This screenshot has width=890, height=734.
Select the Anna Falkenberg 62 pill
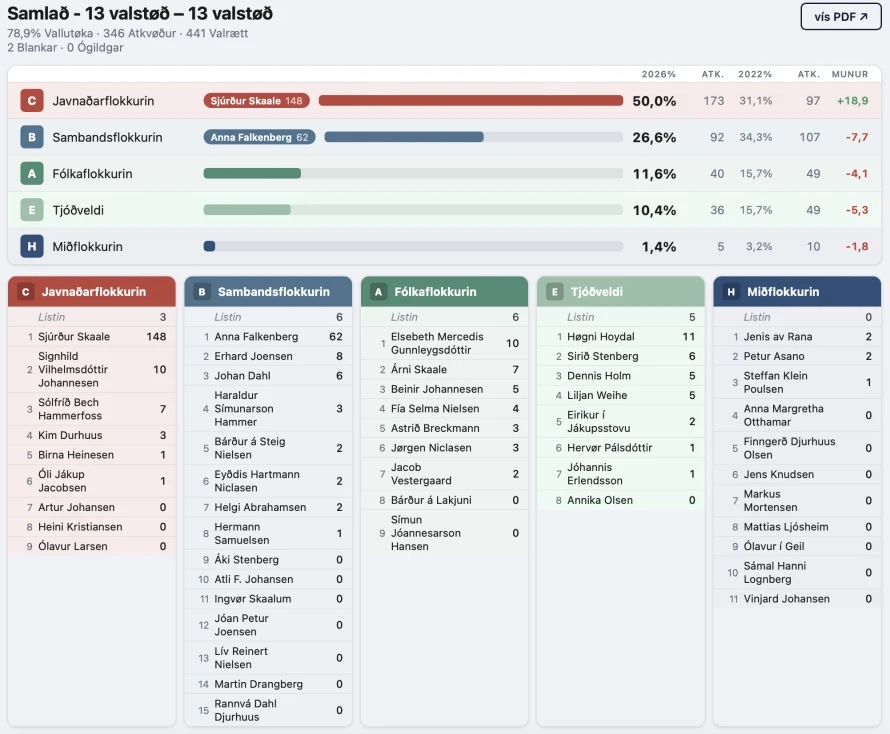pyautogui.click(x=260, y=137)
